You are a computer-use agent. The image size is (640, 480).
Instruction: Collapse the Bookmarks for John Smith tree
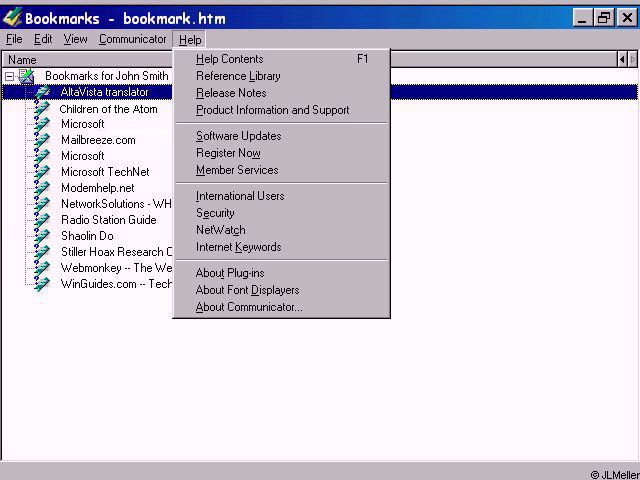pyautogui.click(x=9, y=76)
